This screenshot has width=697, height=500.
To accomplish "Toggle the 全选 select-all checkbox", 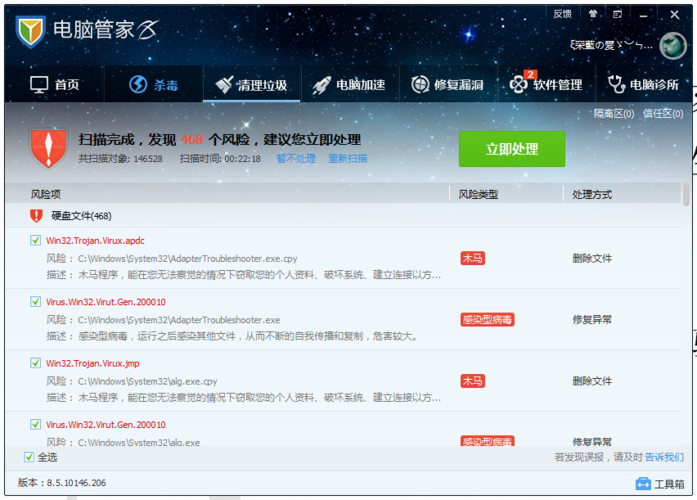I will 29,457.
